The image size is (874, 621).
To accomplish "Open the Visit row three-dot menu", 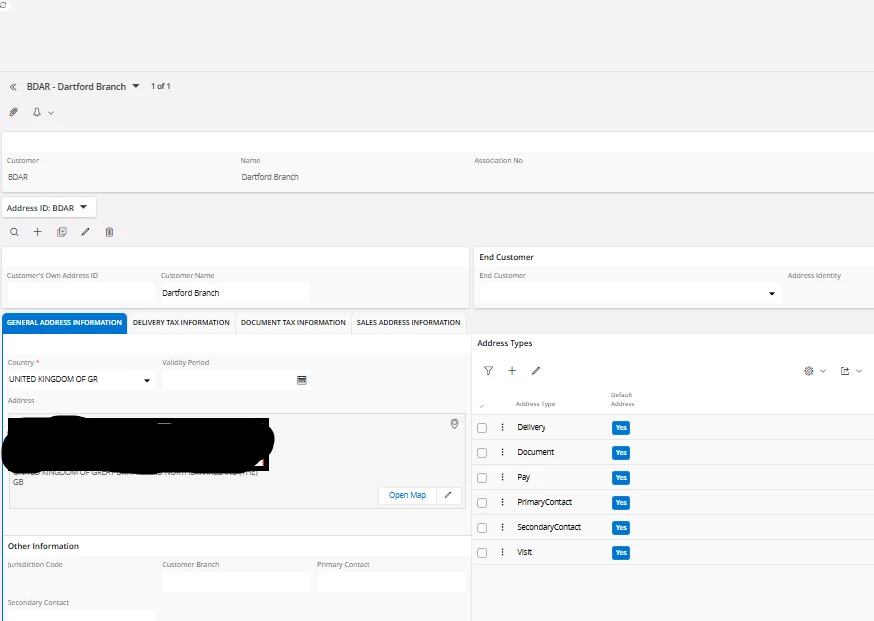I will click(502, 552).
